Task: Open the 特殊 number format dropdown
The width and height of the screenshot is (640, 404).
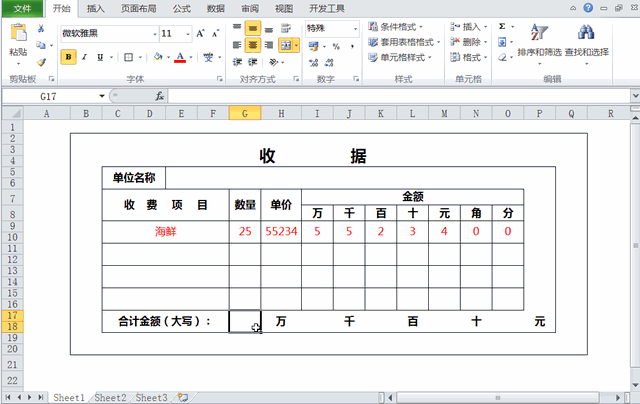Action: pyautogui.click(x=356, y=29)
